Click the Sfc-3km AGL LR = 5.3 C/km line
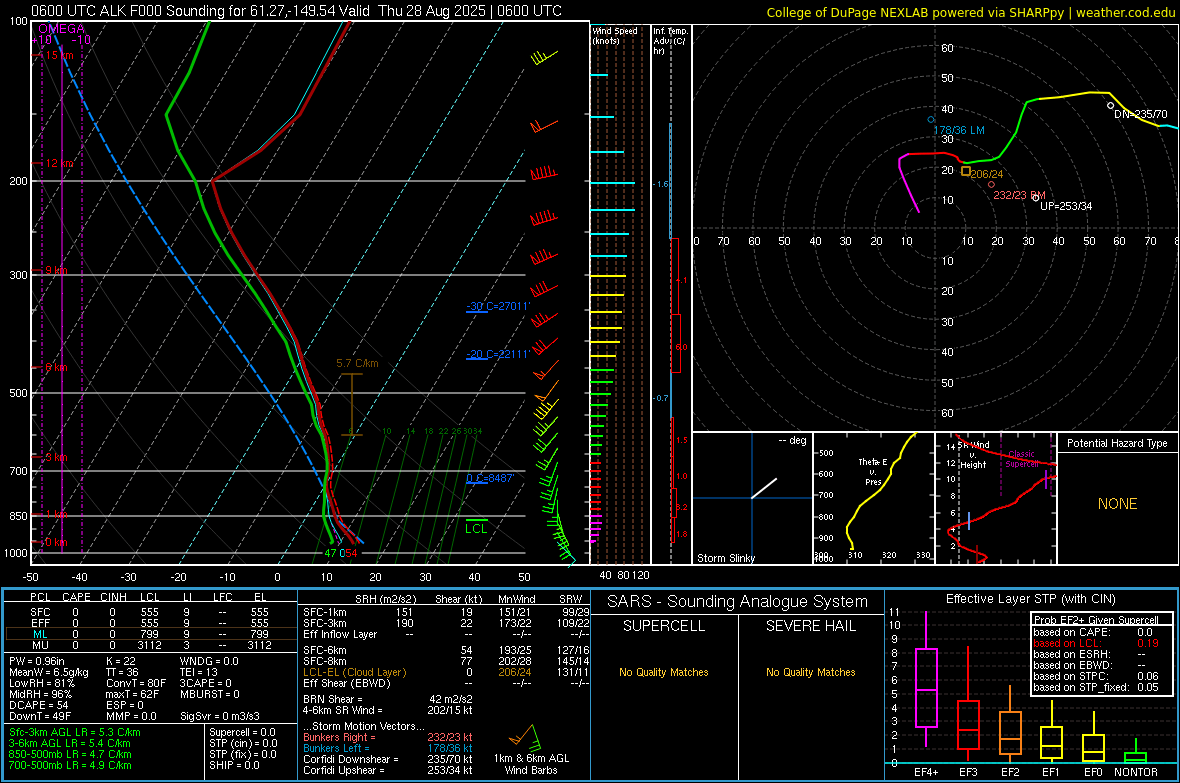Image resolution: width=1180 pixels, height=783 pixels. [75, 732]
